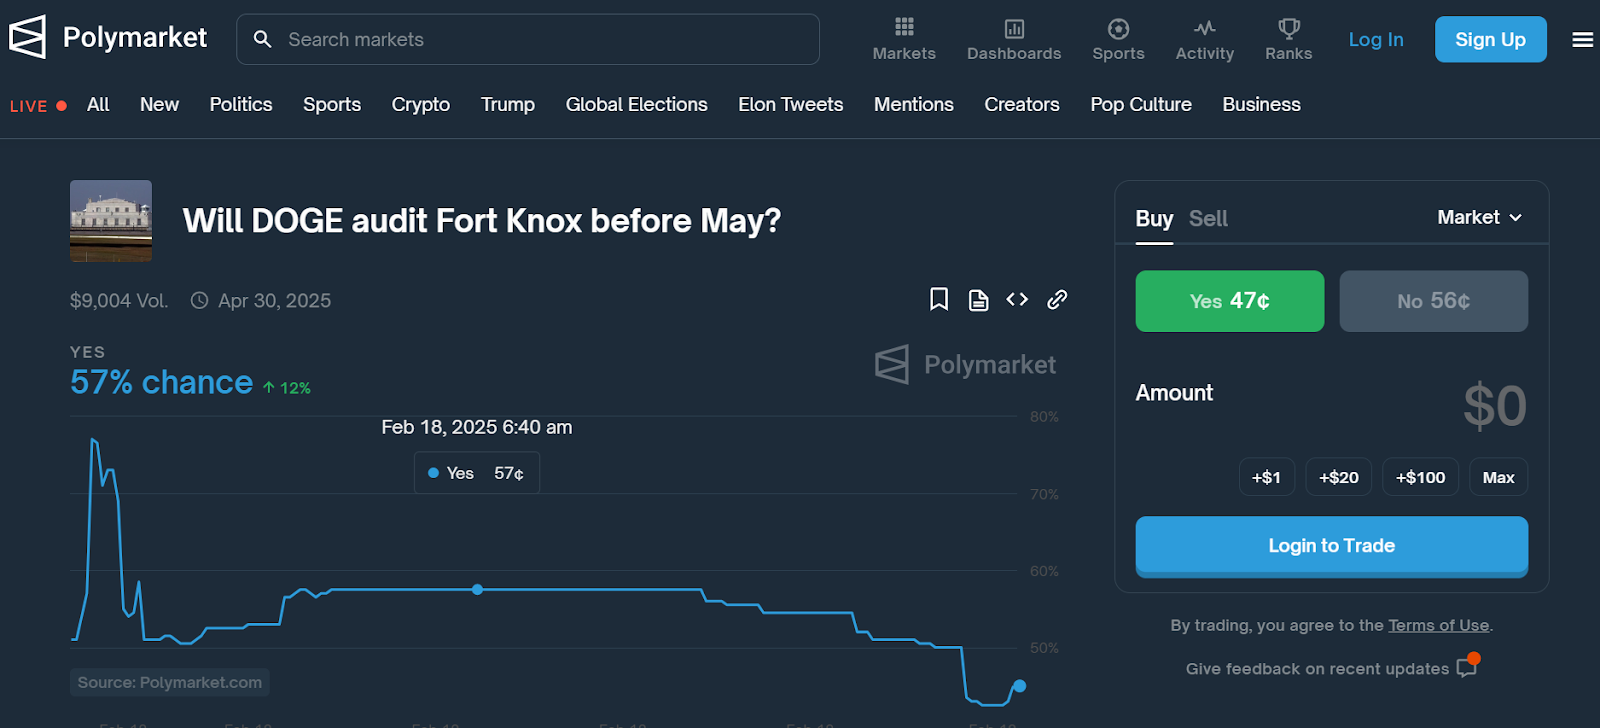
Task: Open the Global Elections category
Action: coord(636,104)
